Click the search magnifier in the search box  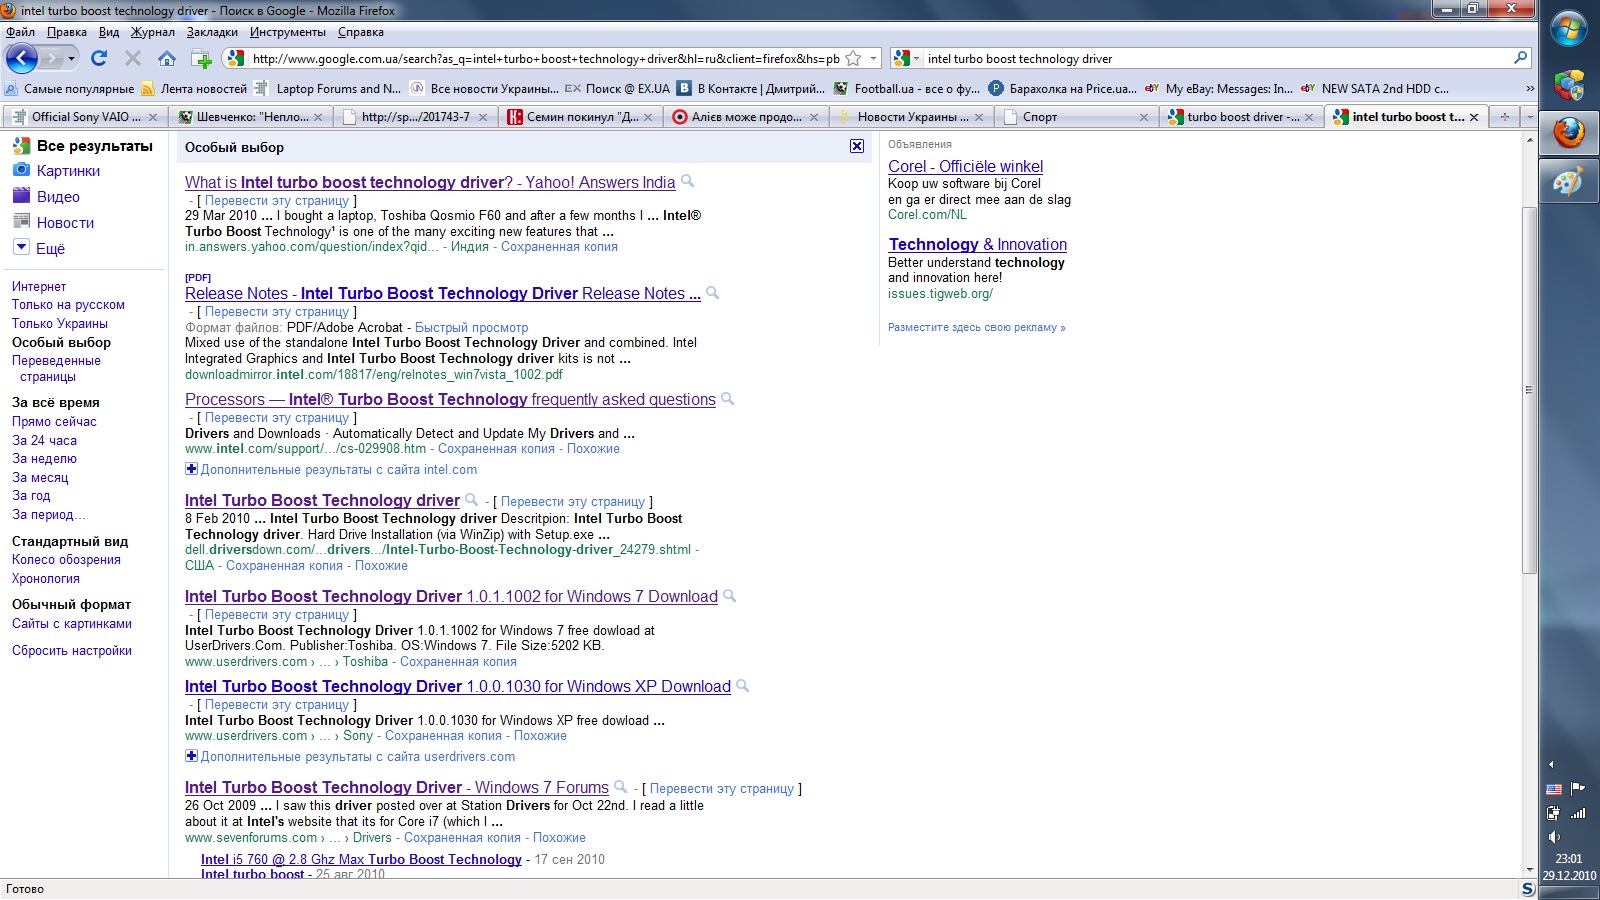[1520, 58]
